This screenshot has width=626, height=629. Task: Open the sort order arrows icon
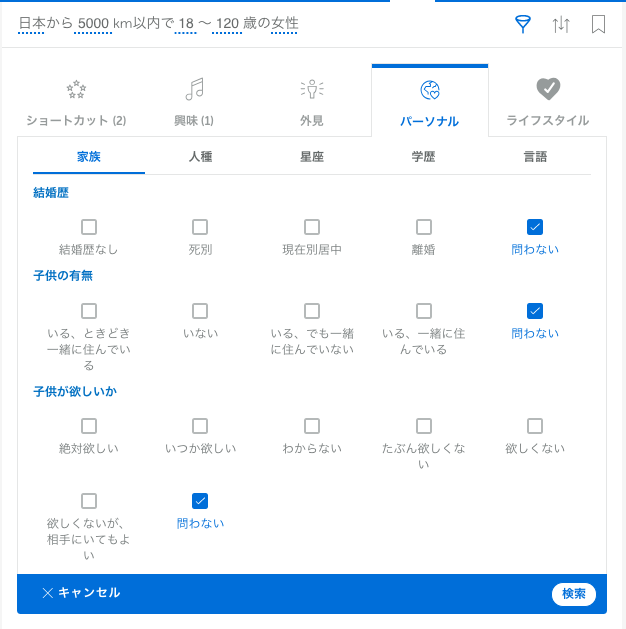tap(561, 25)
